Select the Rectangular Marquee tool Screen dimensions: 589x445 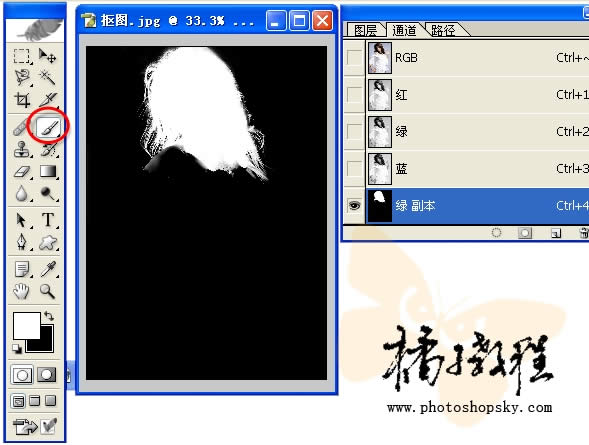point(21,56)
